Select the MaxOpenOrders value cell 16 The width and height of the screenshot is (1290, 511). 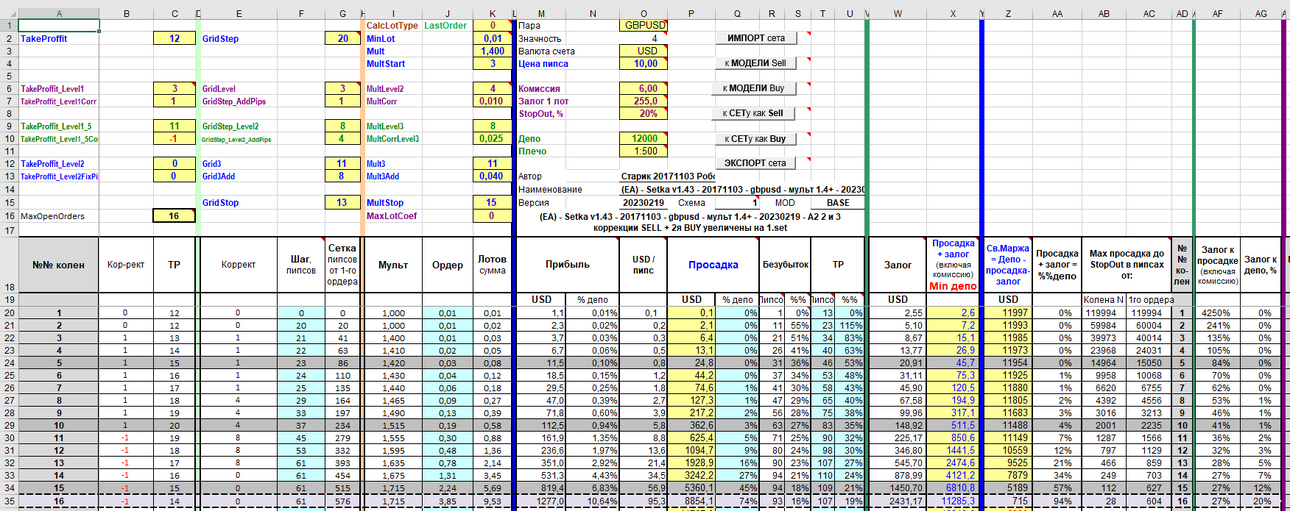(x=175, y=215)
